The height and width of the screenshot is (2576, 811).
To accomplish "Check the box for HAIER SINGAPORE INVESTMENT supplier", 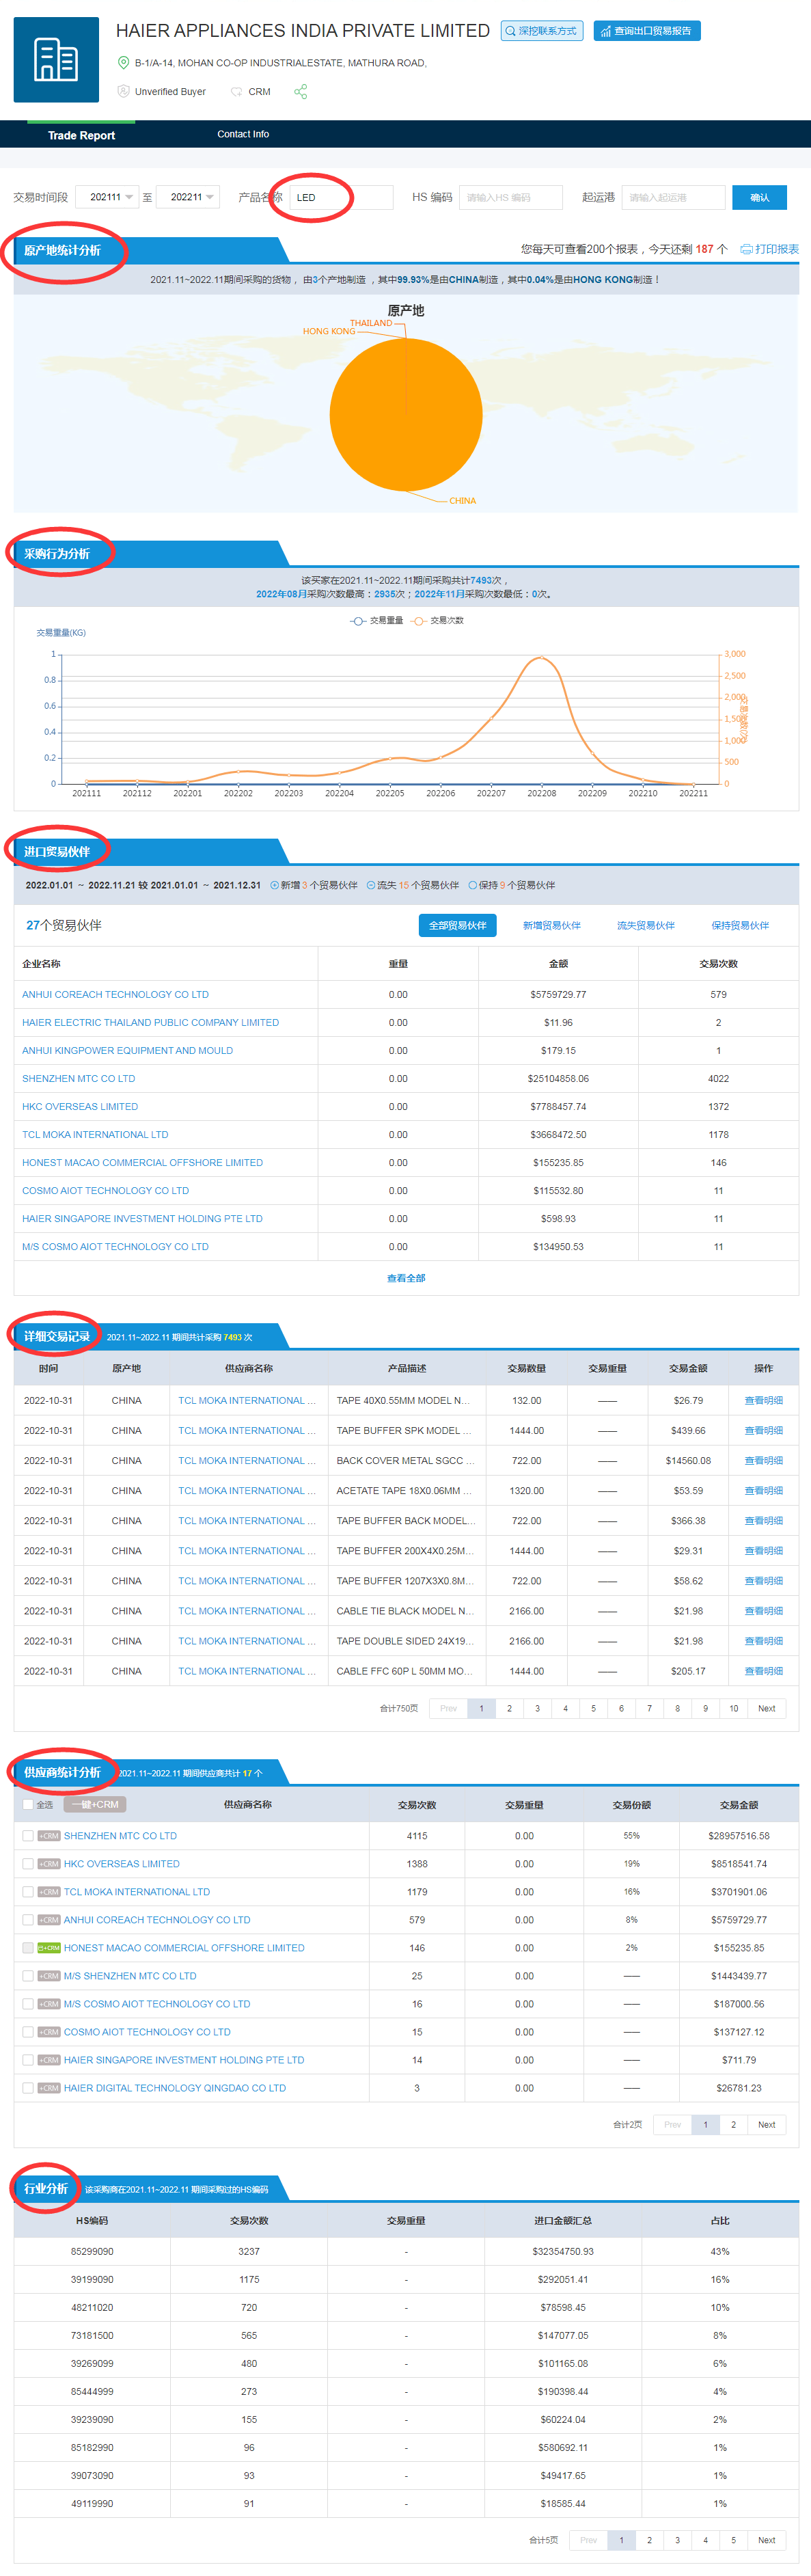I will pos(28,2060).
